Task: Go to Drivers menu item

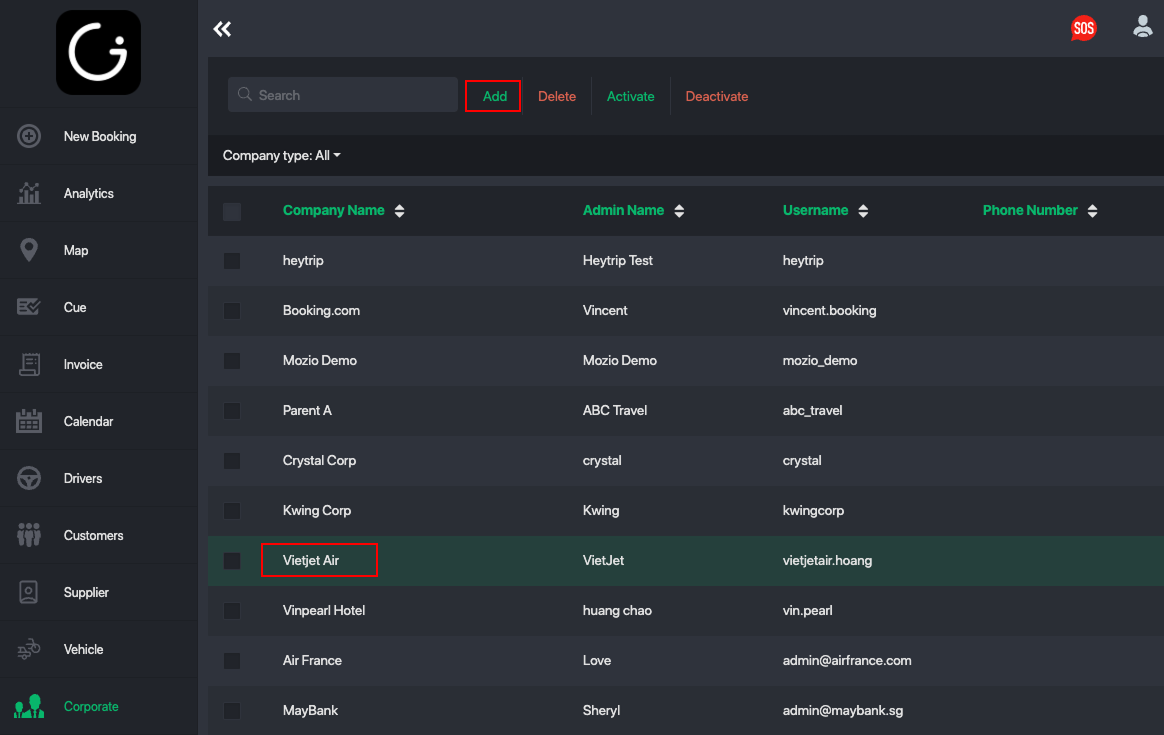Action: tap(82, 478)
